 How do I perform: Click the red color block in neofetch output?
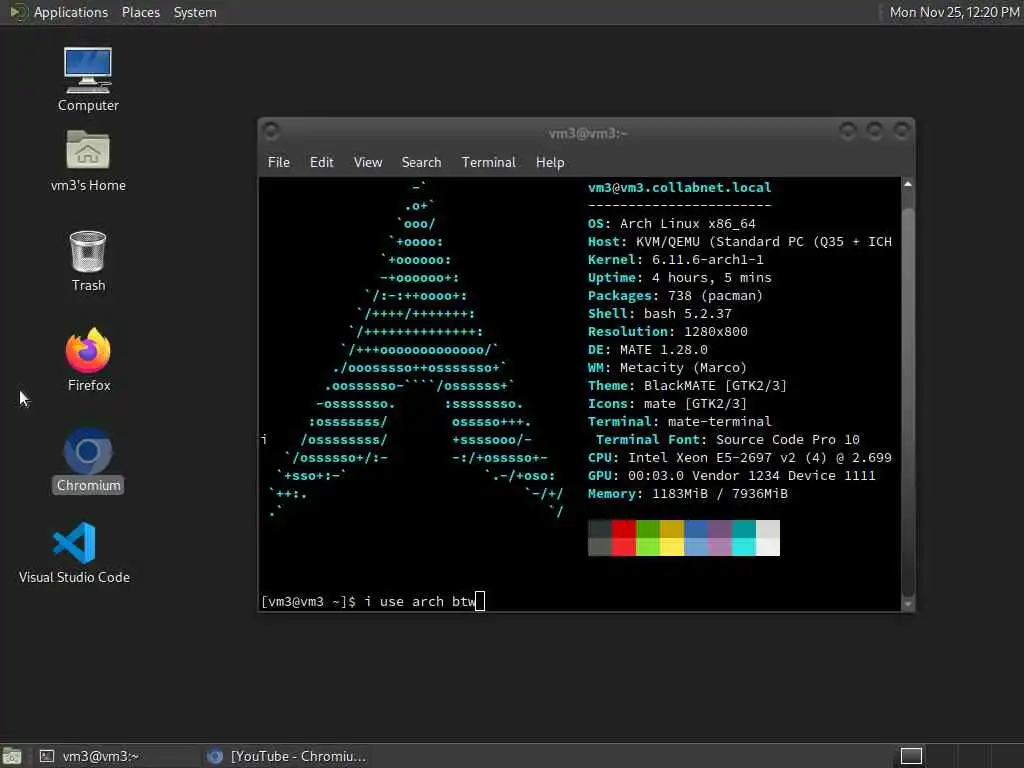[x=624, y=537]
